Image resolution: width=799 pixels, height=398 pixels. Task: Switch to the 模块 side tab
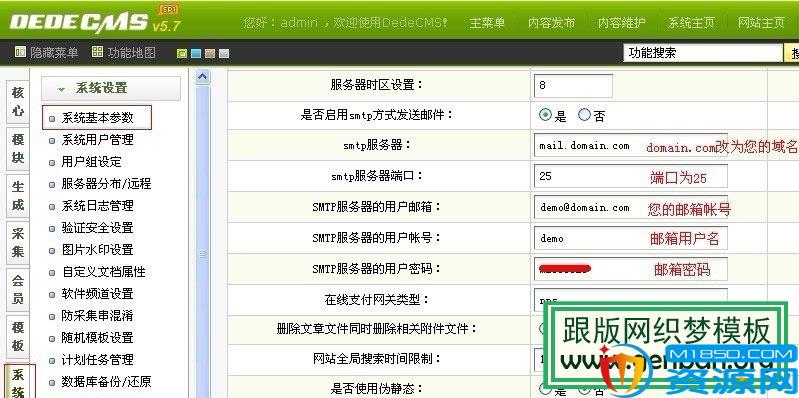[x=18, y=148]
